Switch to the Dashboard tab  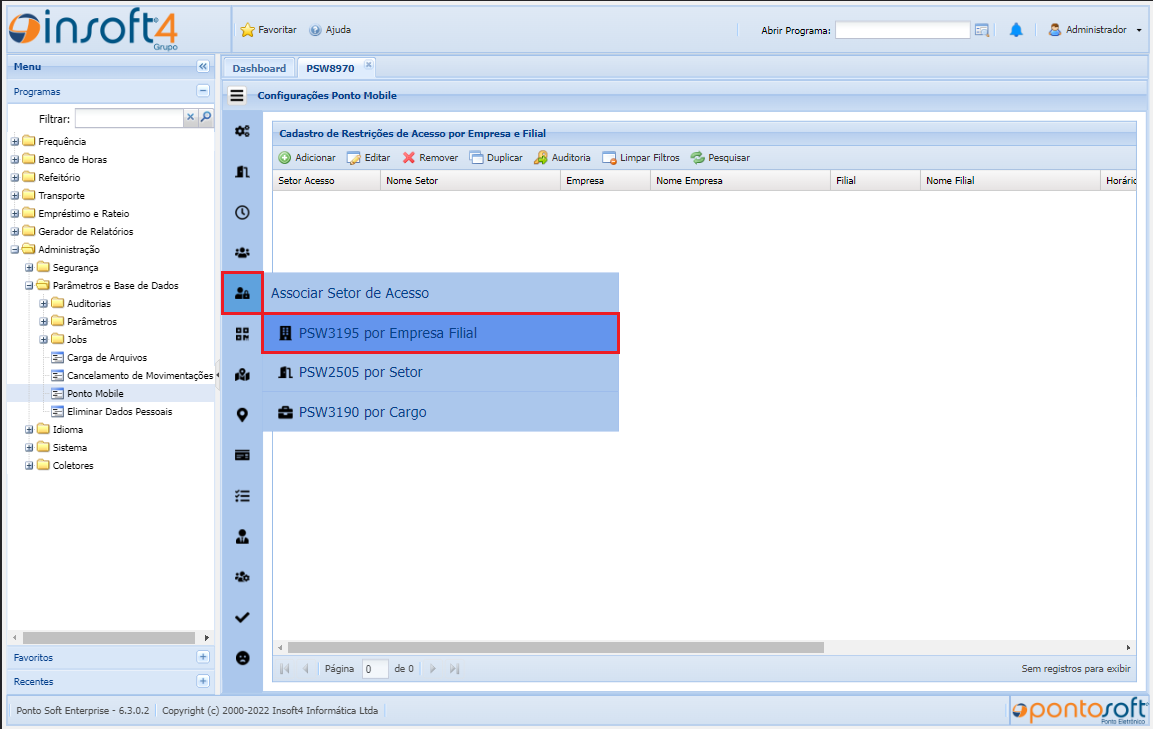pos(259,68)
